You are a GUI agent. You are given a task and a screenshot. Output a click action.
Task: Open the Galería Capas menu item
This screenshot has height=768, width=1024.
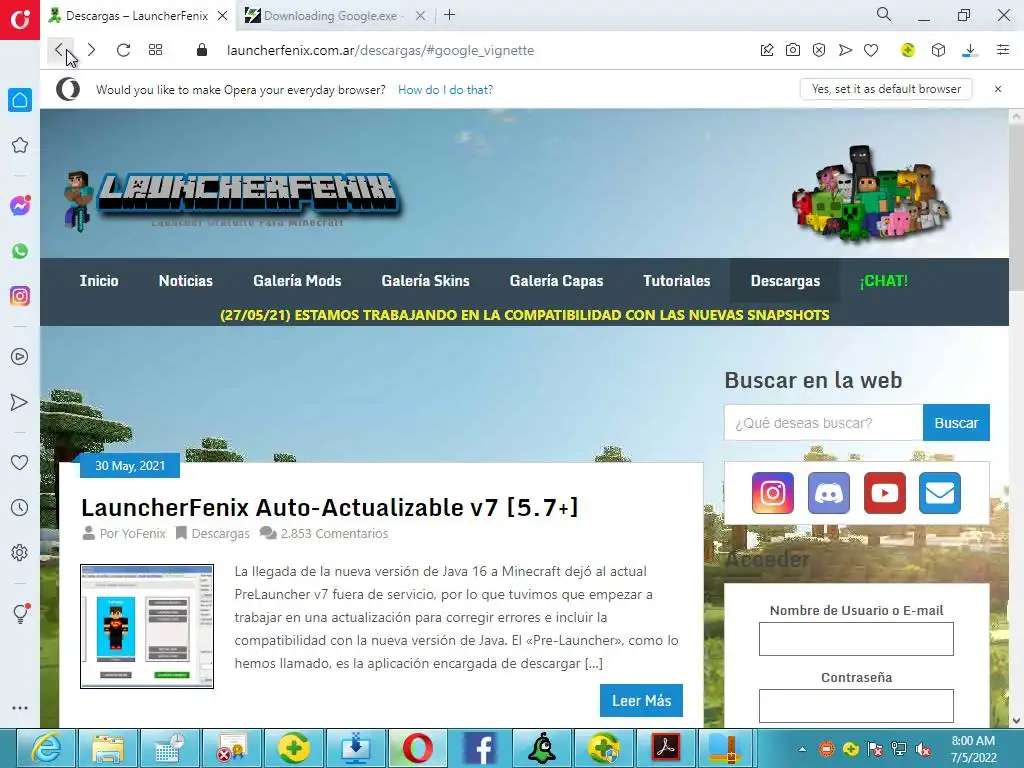click(556, 281)
